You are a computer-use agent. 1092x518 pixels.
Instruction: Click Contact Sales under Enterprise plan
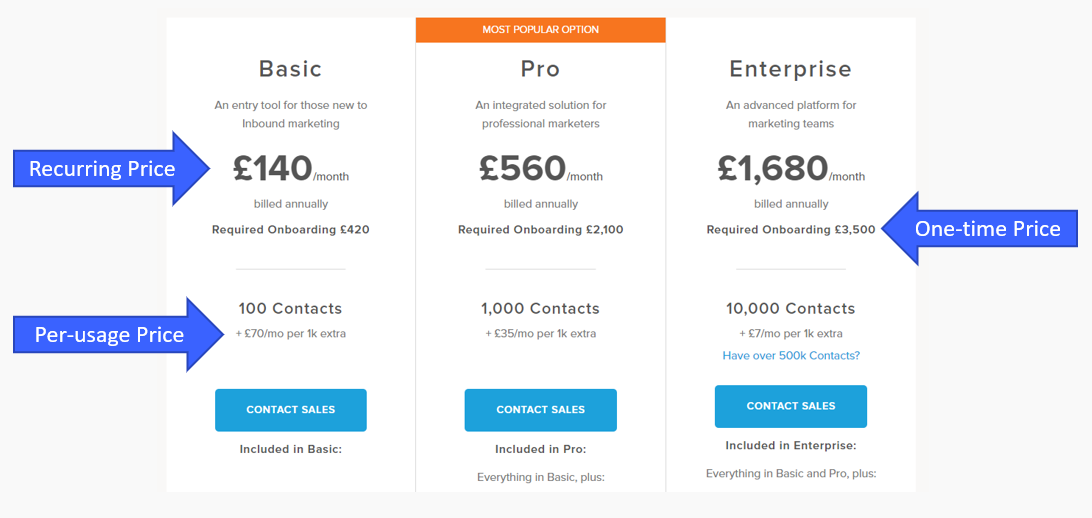[x=790, y=406]
